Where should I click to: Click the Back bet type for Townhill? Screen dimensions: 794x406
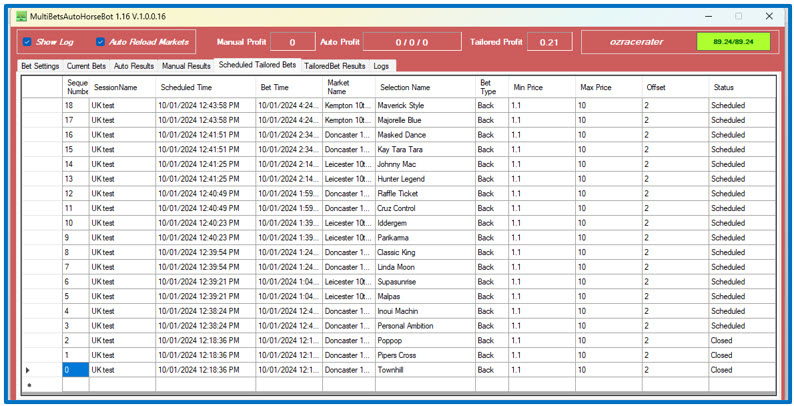(492, 370)
